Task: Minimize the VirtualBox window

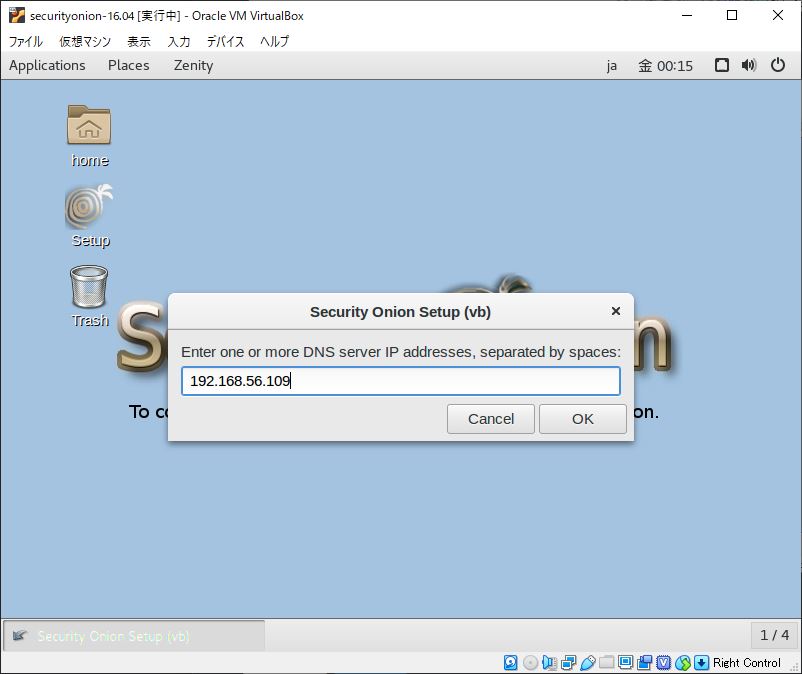Action: pos(687,15)
